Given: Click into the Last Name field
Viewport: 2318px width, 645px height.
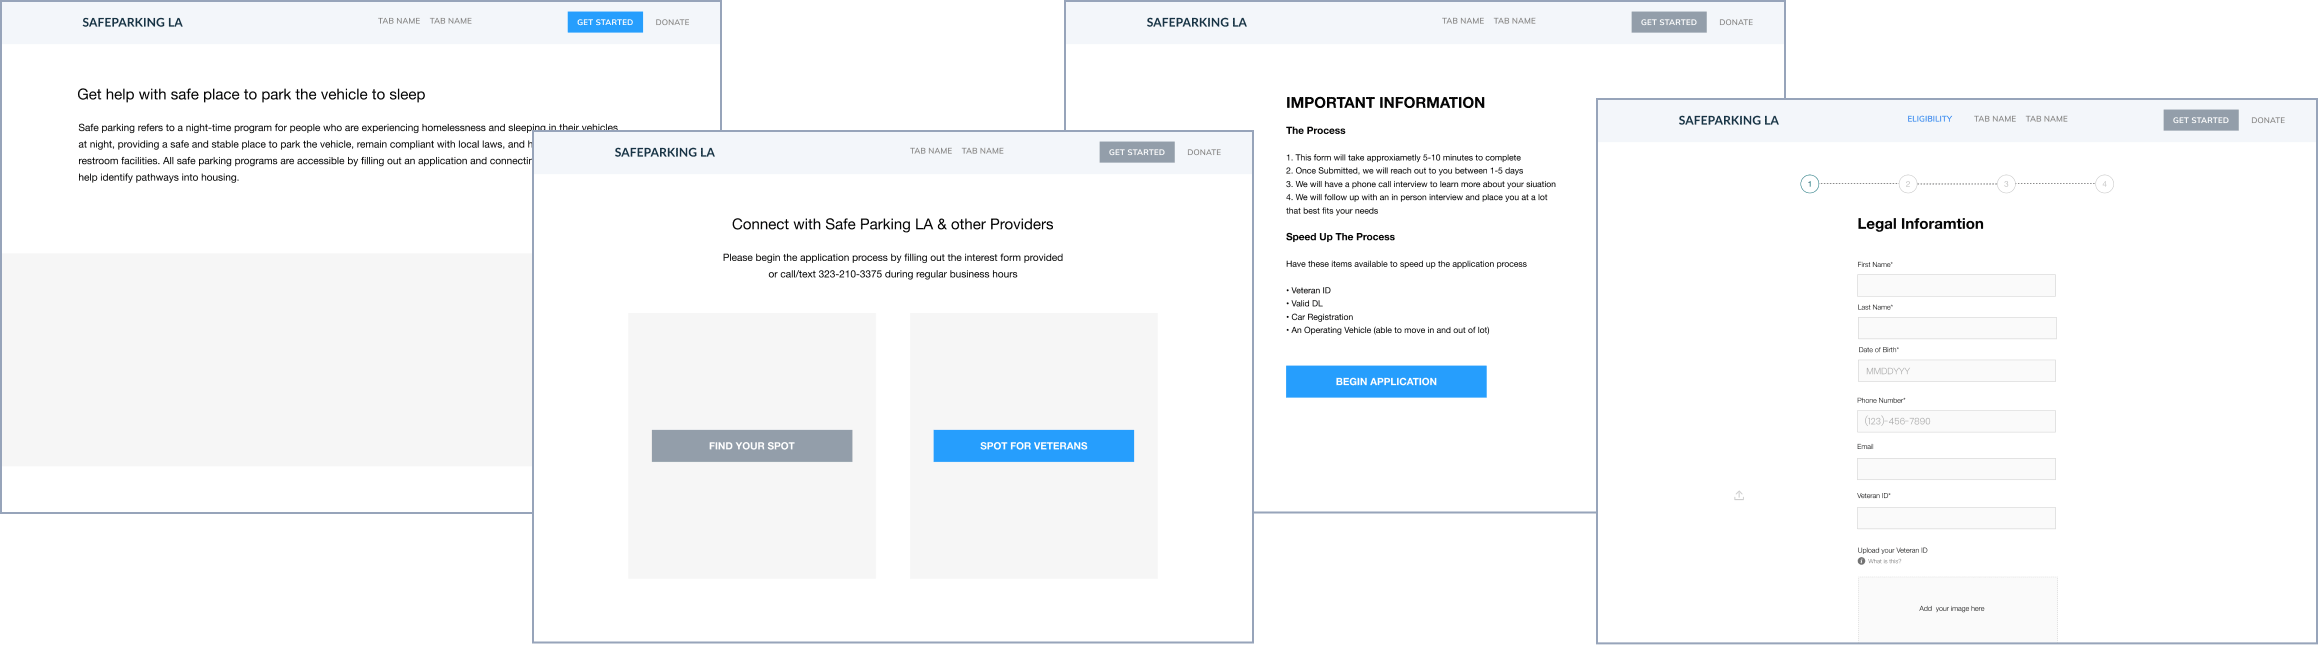Looking at the screenshot, I should (1956, 328).
